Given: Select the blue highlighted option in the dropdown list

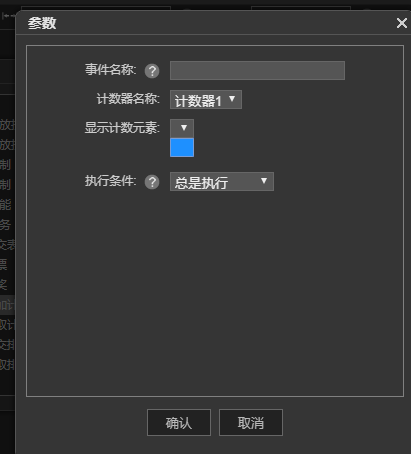Looking at the screenshot, I should 182,147.
